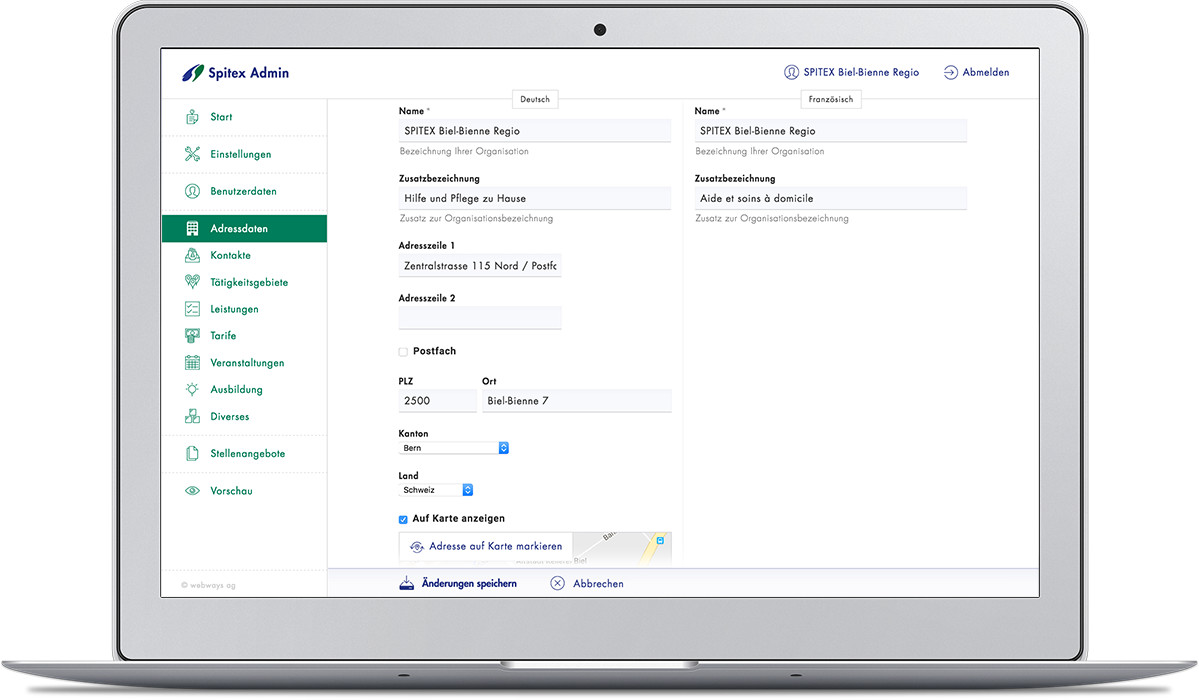Switch to the Französisch language tab
The width and height of the screenshot is (1199, 700).
[x=830, y=99]
